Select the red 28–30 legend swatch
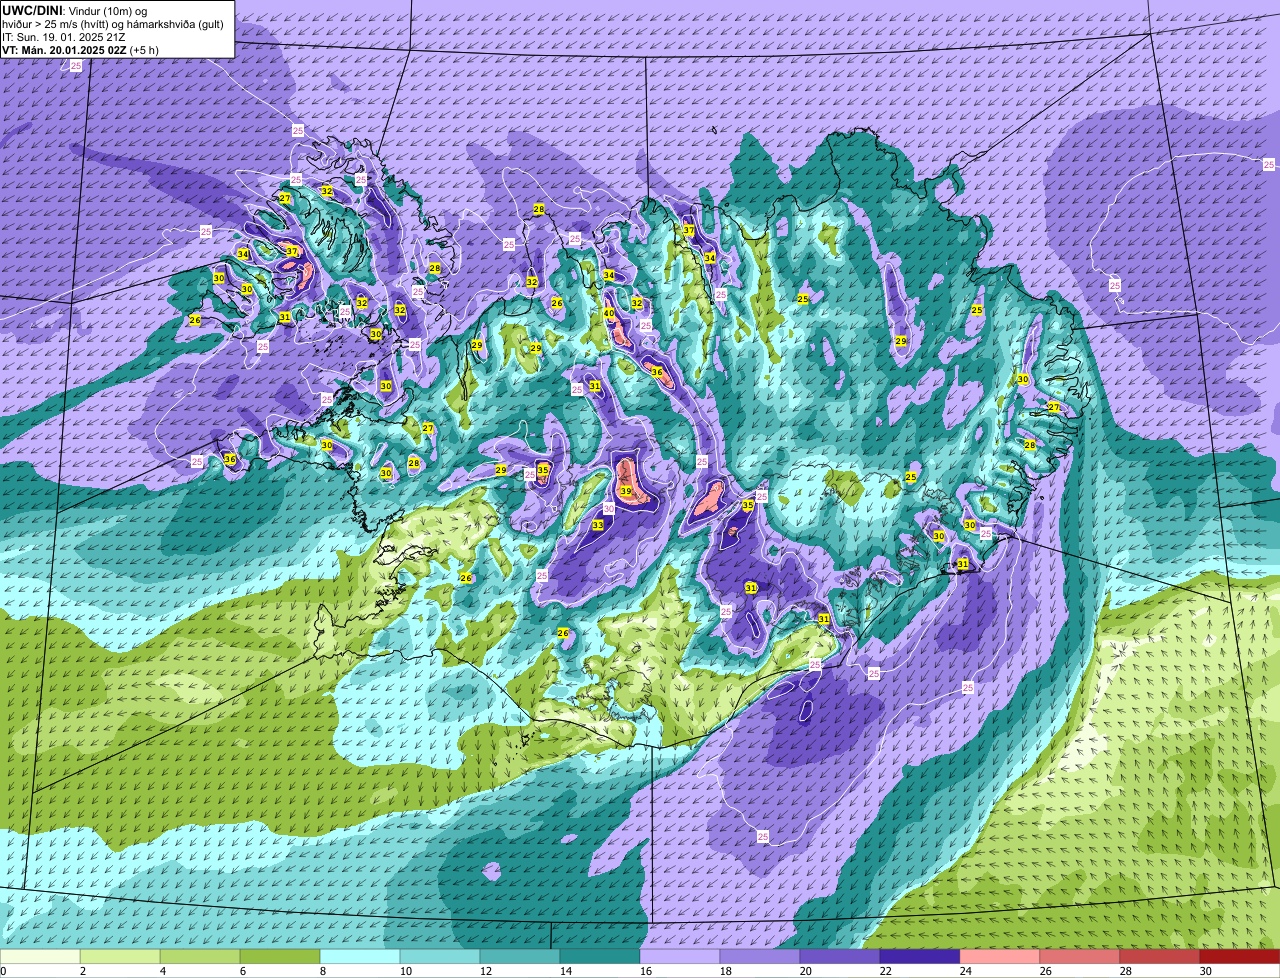Image resolution: width=1280 pixels, height=978 pixels. point(1160,956)
